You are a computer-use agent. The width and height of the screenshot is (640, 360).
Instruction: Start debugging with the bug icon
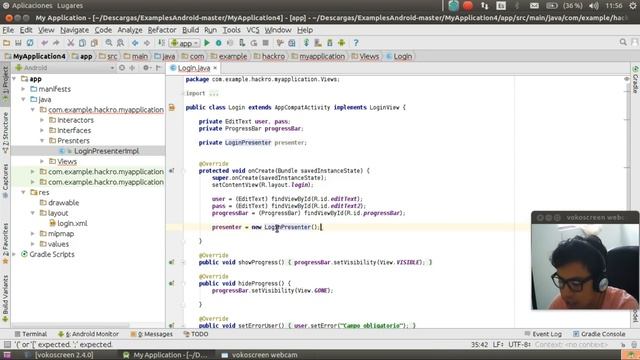(219, 43)
